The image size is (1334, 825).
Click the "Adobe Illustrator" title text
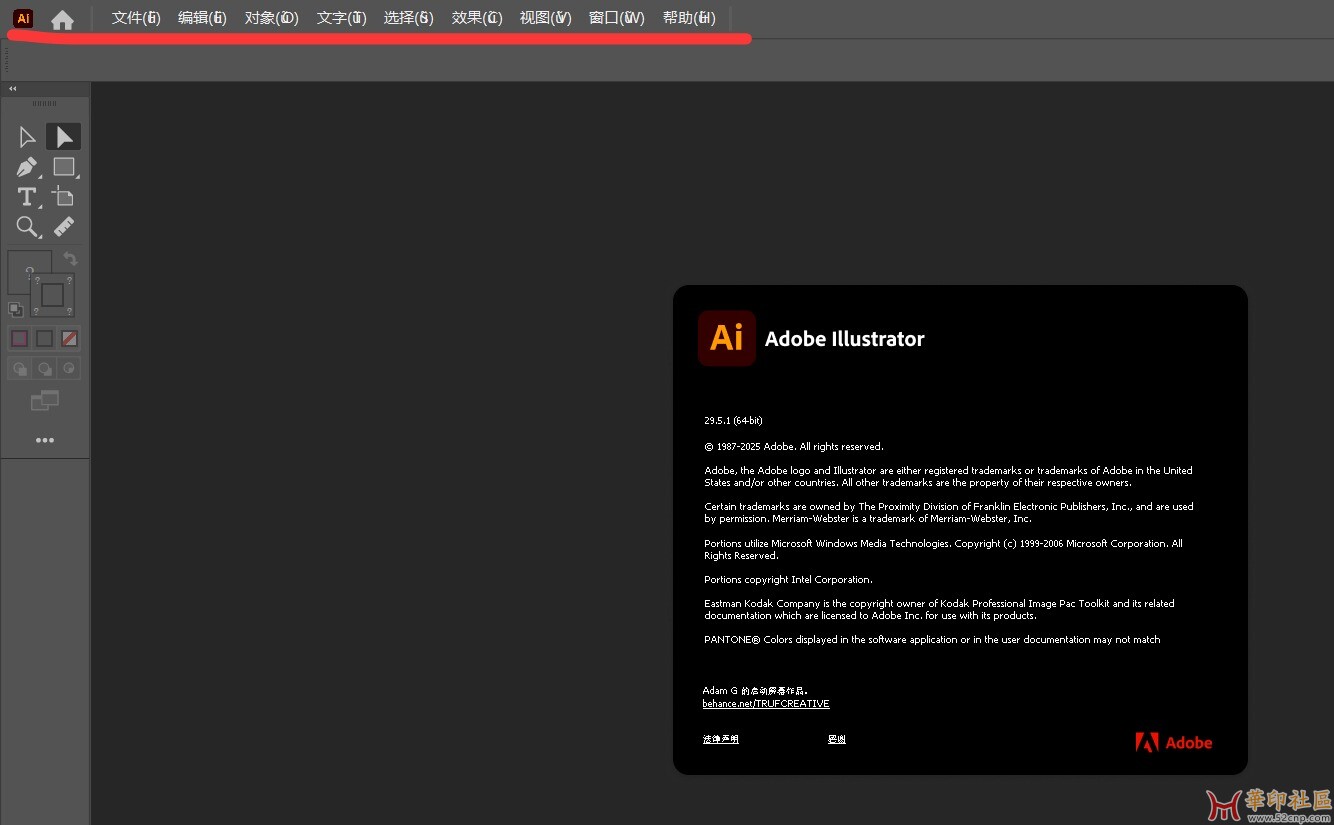coord(845,339)
